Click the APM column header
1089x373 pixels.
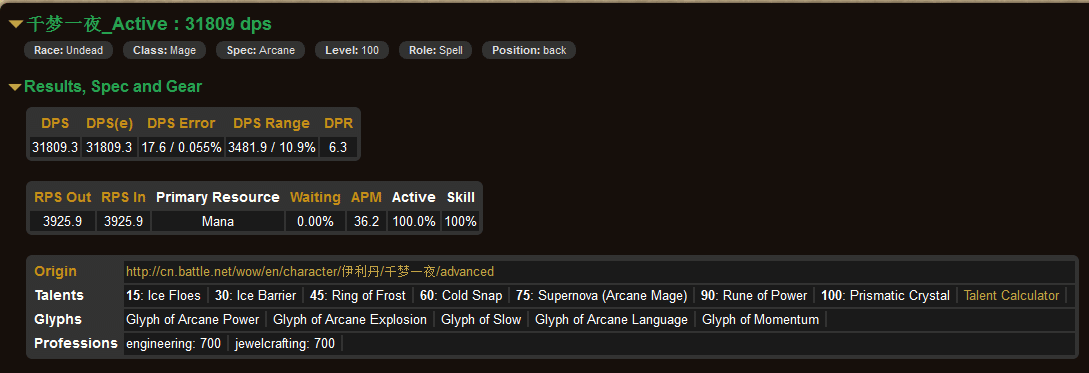click(366, 197)
